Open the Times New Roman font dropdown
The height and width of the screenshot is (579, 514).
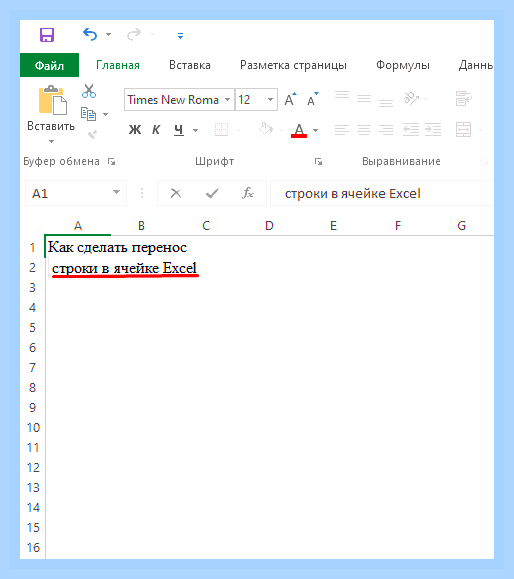[x=227, y=100]
